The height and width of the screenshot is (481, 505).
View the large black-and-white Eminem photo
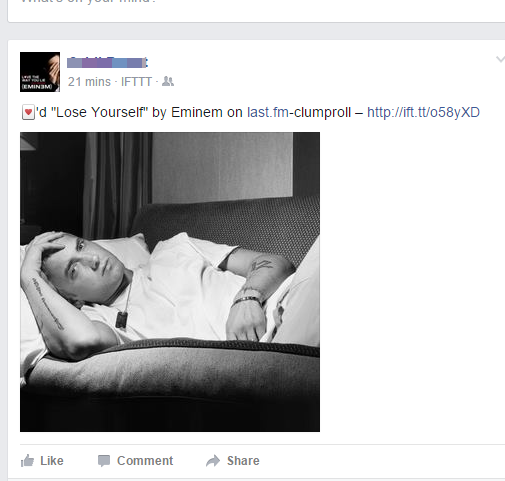pyautogui.click(x=170, y=282)
